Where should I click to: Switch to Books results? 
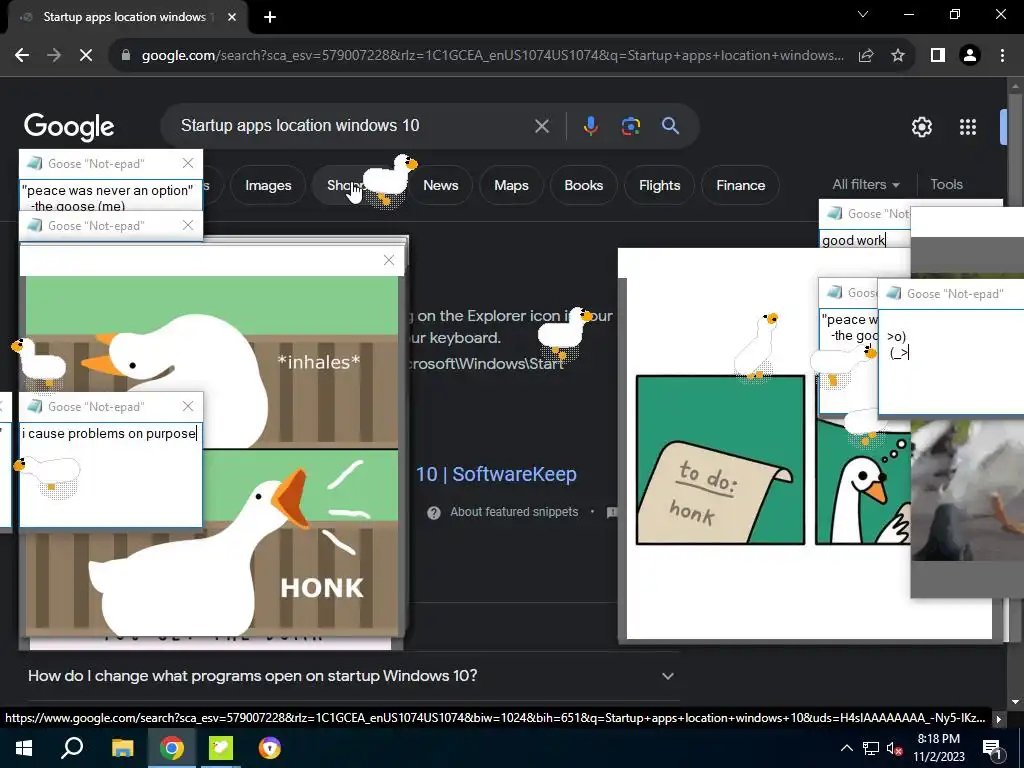[583, 185]
